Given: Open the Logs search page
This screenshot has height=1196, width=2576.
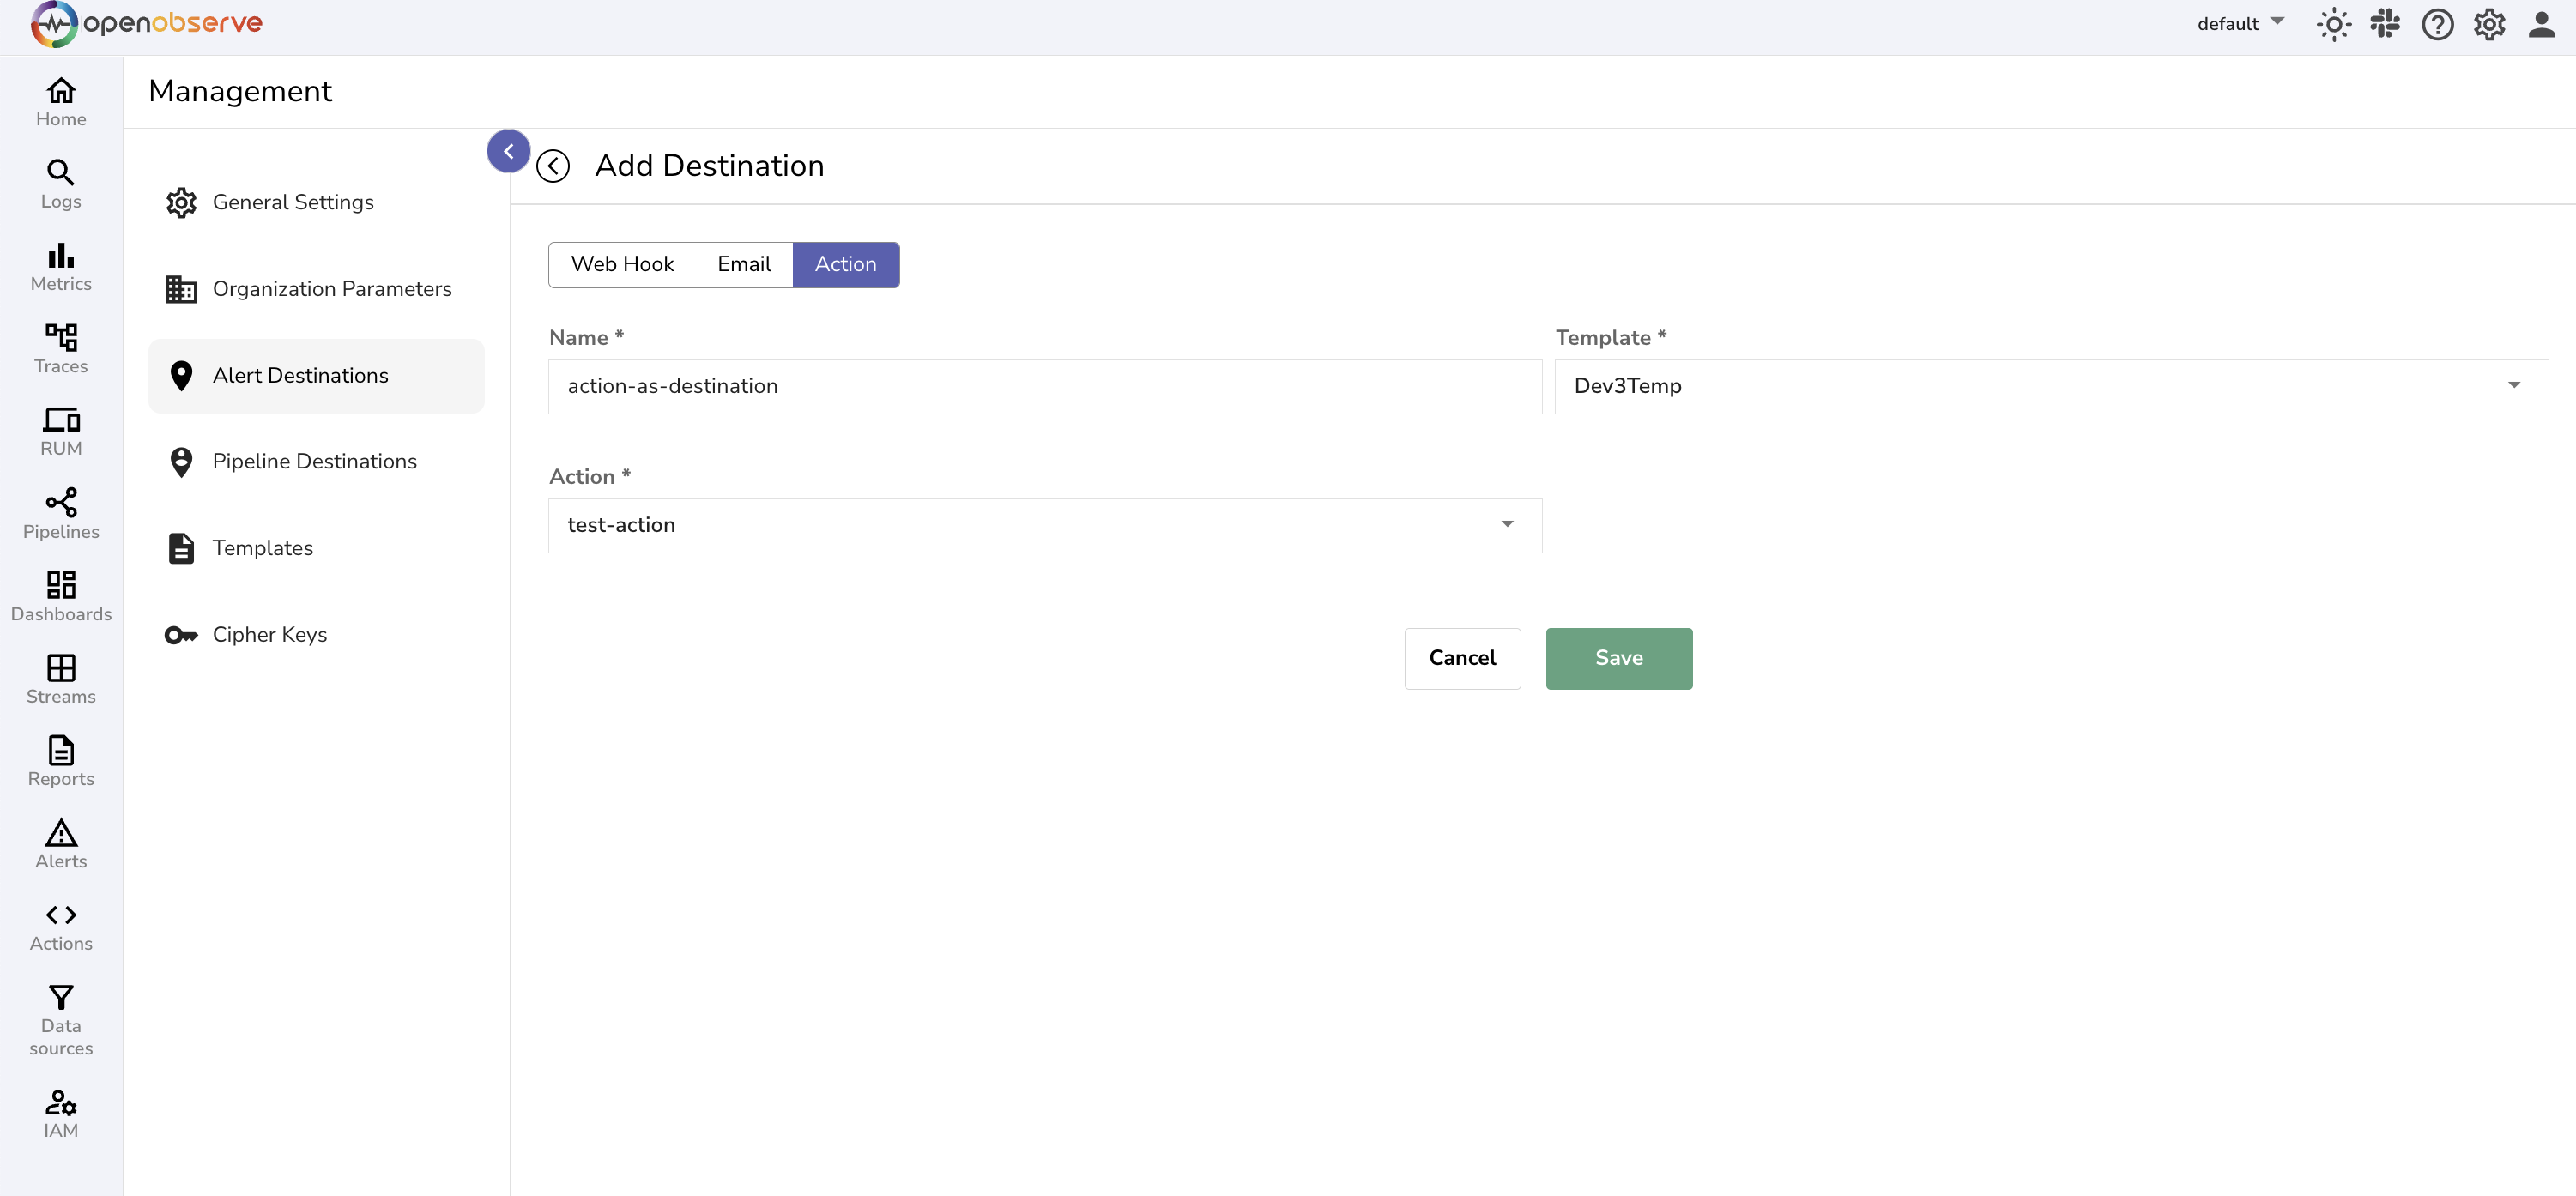Looking at the screenshot, I should pos(61,184).
